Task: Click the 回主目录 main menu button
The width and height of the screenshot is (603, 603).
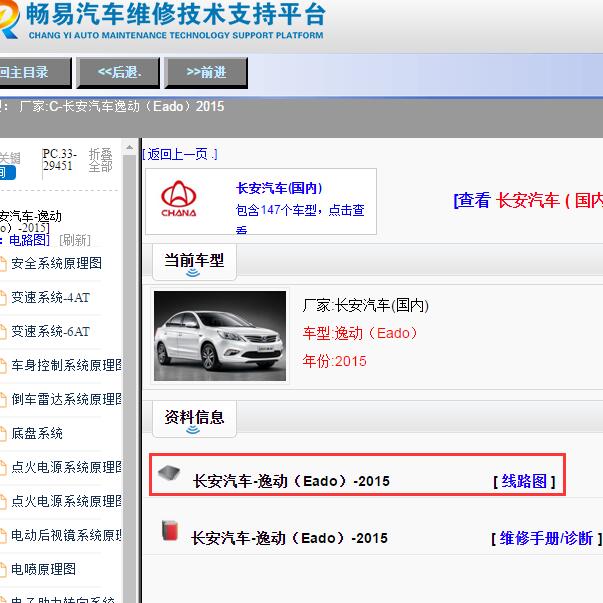Action: pyautogui.click(x=34, y=72)
